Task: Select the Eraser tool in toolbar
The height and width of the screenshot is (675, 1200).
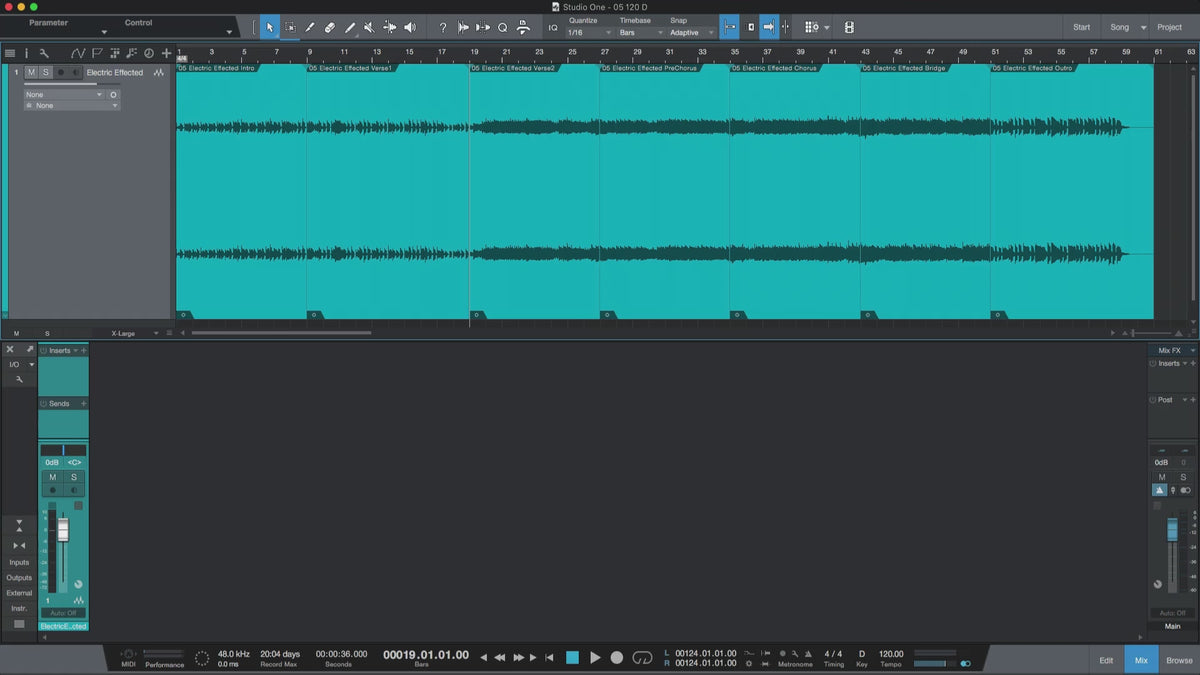Action: pyautogui.click(x=330, y=27)
